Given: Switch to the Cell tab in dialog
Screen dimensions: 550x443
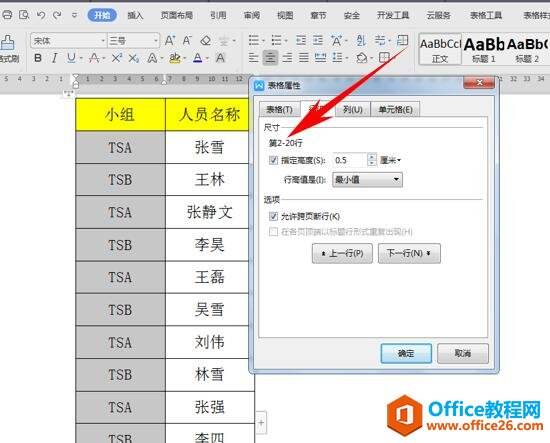Looking at the screenshot, I should [x=395, y=109].
